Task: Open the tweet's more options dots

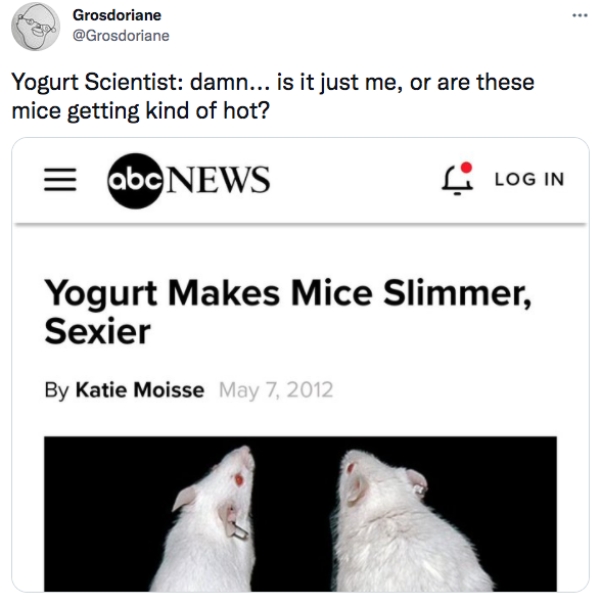Action: [577, 17]
